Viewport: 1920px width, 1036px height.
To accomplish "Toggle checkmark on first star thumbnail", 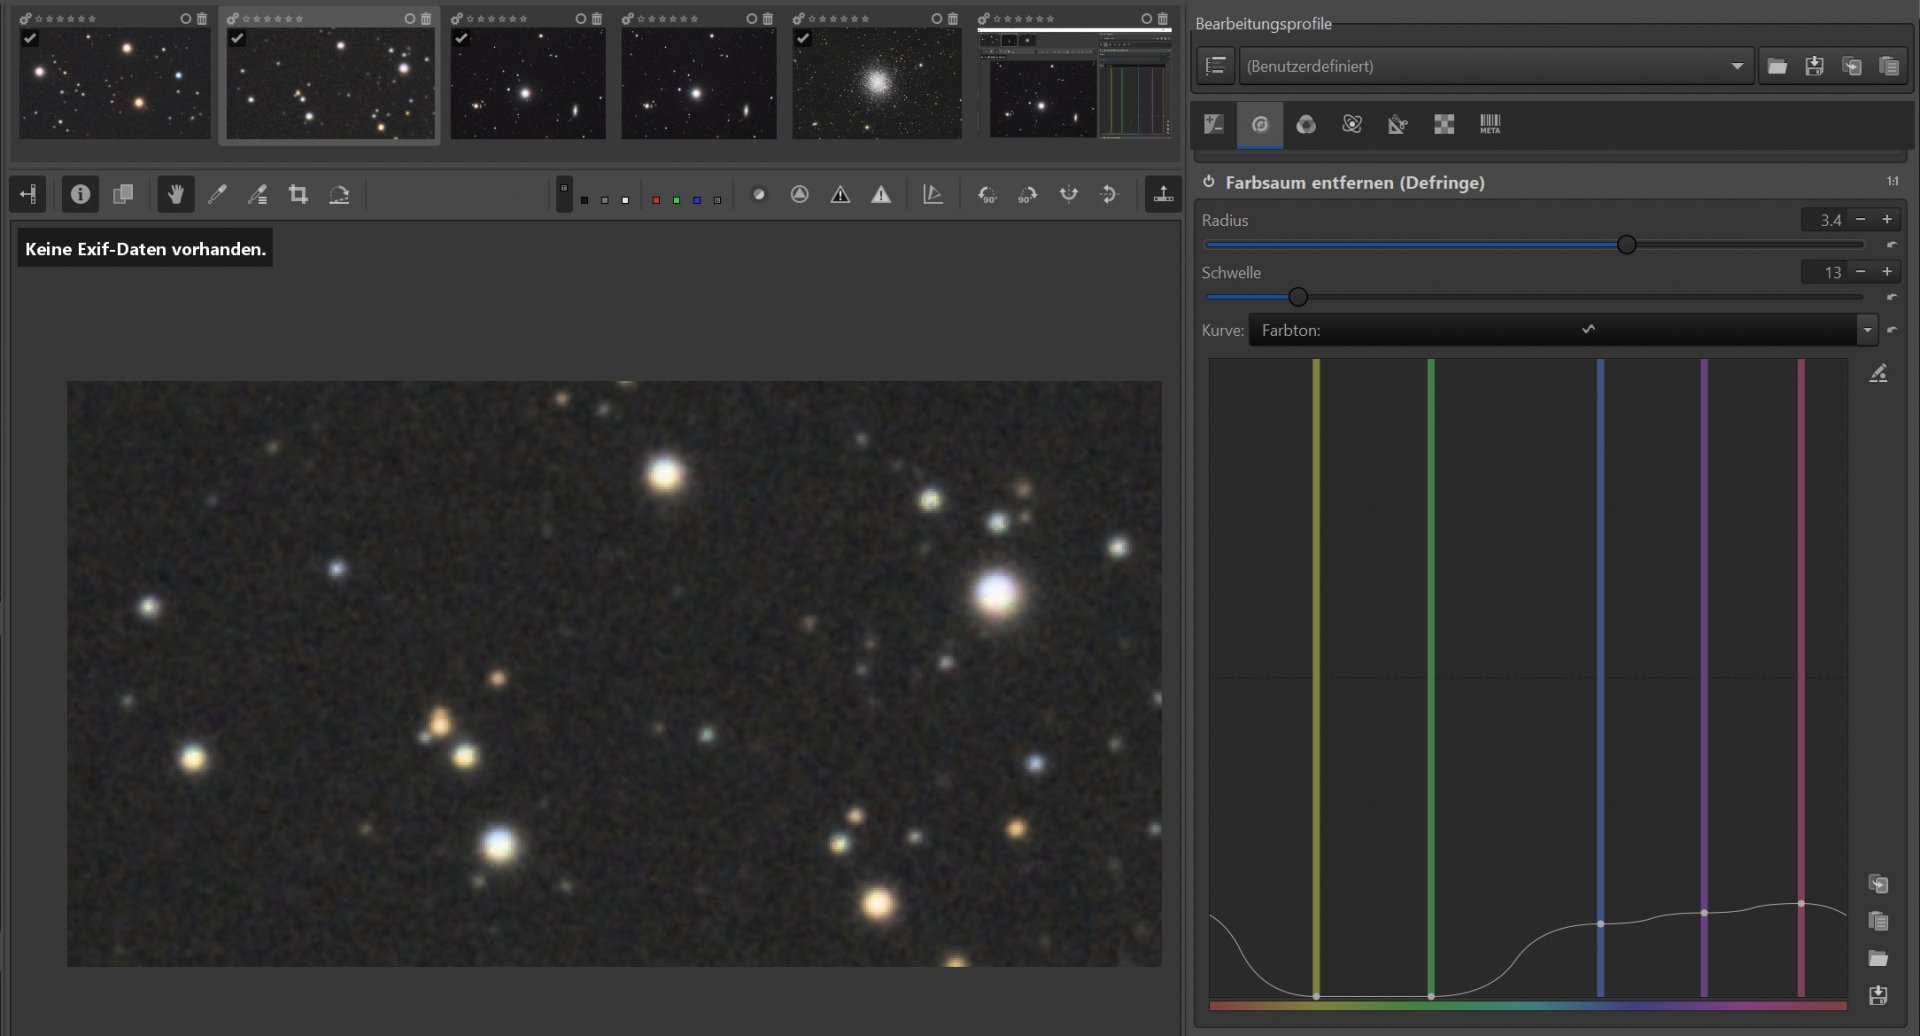I will tap(30, 38).
